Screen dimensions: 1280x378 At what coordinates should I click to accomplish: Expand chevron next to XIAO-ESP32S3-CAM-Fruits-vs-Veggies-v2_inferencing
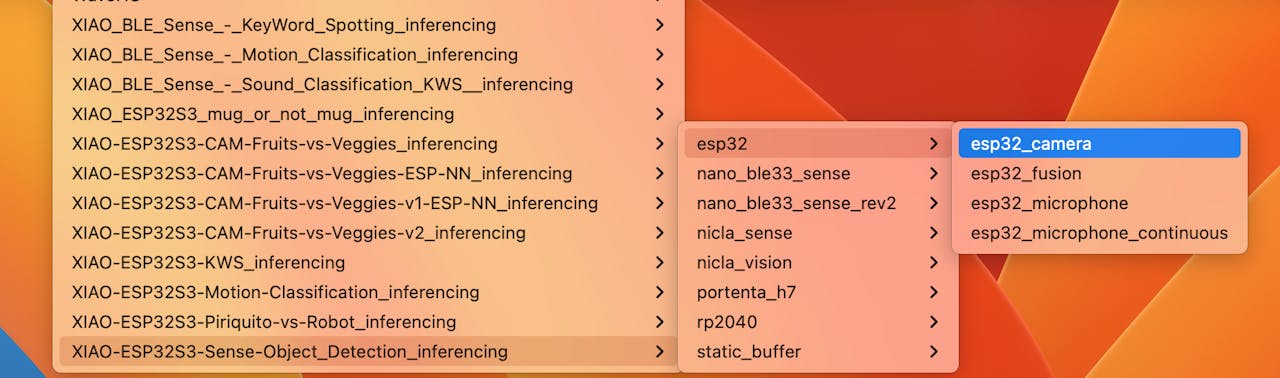point(659,233)
